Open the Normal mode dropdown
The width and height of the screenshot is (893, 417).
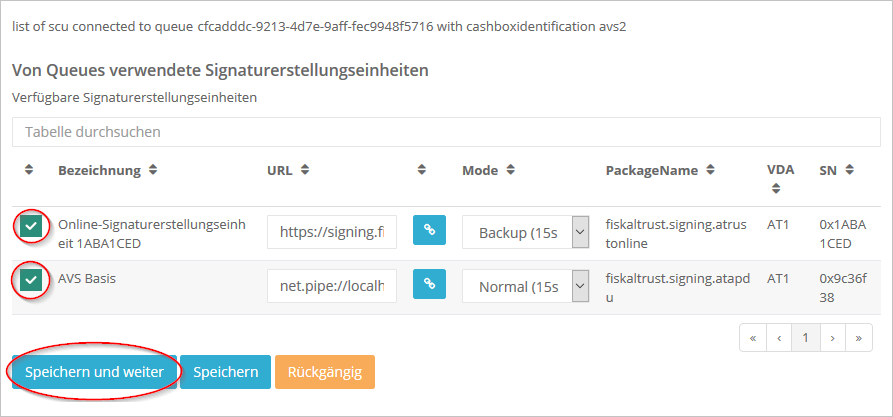pos(525,287)
